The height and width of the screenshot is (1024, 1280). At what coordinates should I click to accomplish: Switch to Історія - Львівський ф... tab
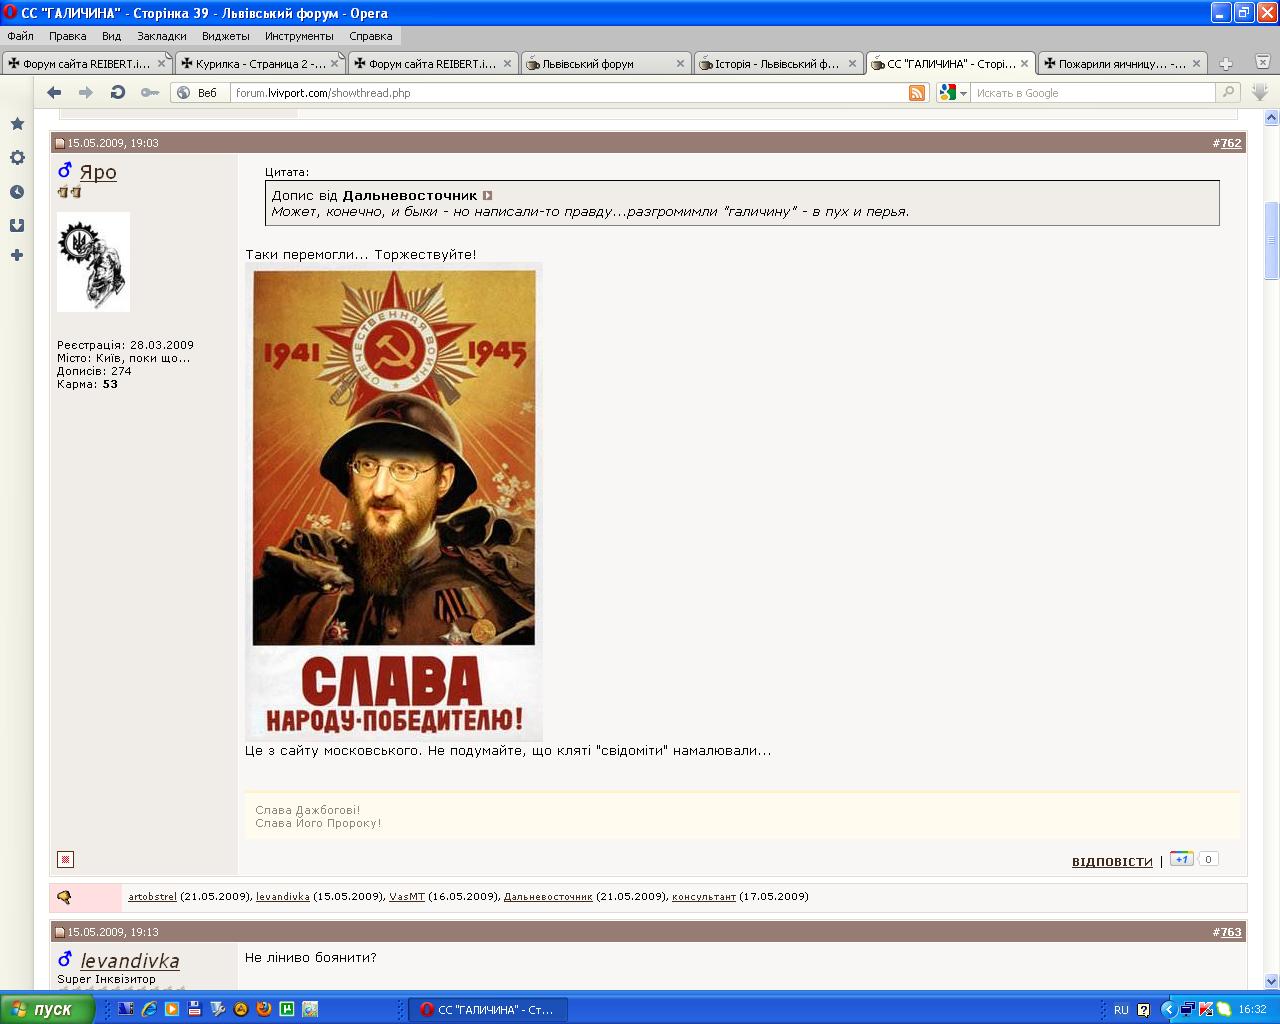(x=778, y=63)
